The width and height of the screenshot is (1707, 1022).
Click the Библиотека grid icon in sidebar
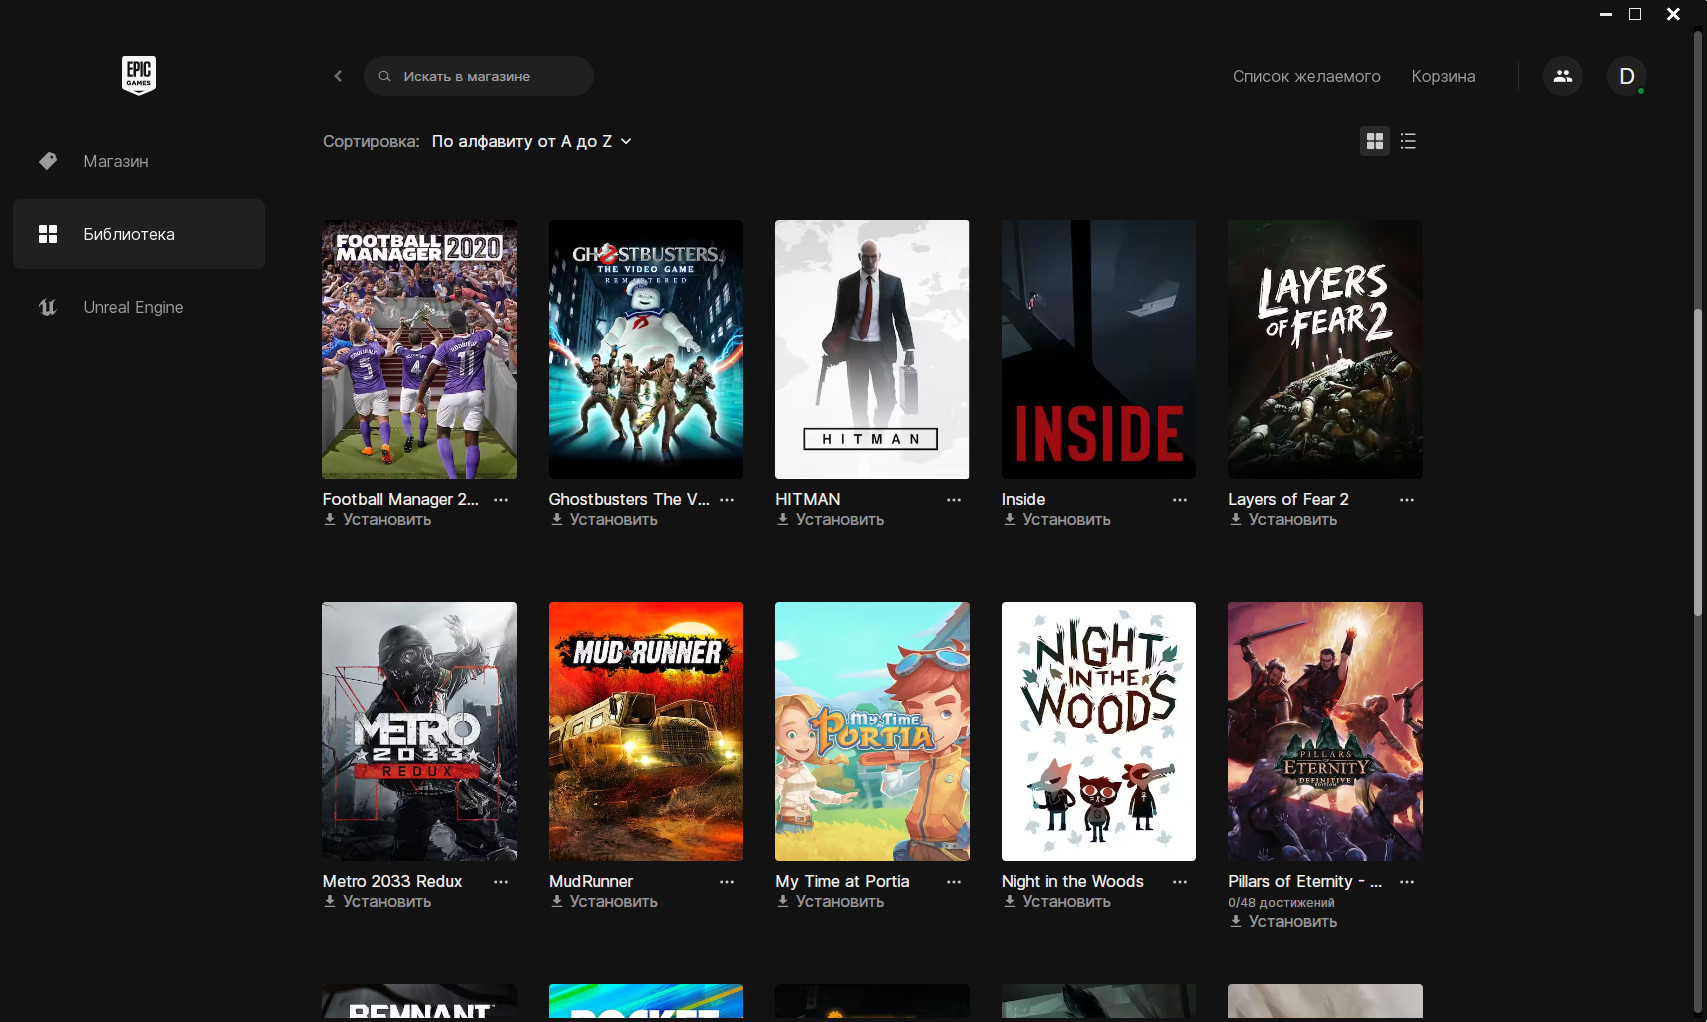[x=47, y=234]
